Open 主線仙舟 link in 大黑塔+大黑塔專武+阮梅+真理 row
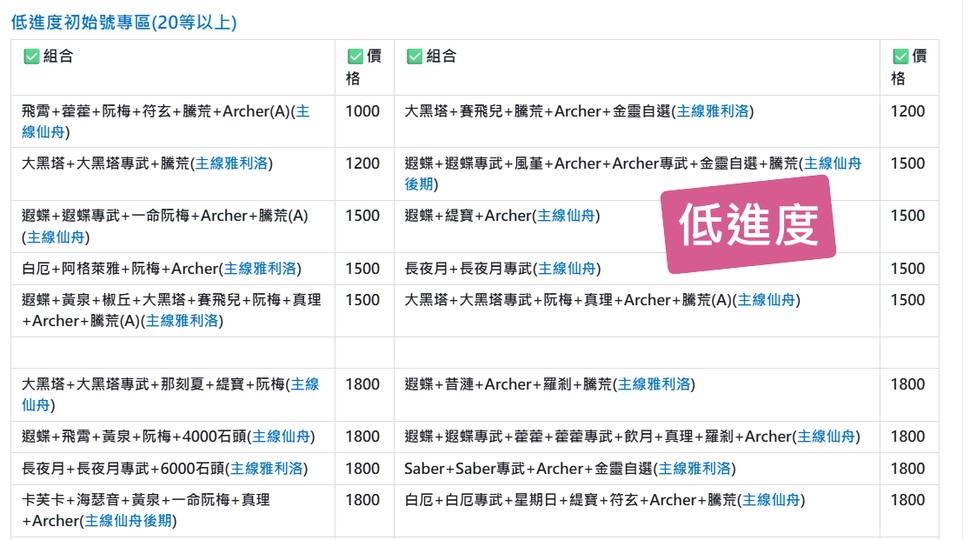This screenshot has width=963, height=540. point(767,301)
